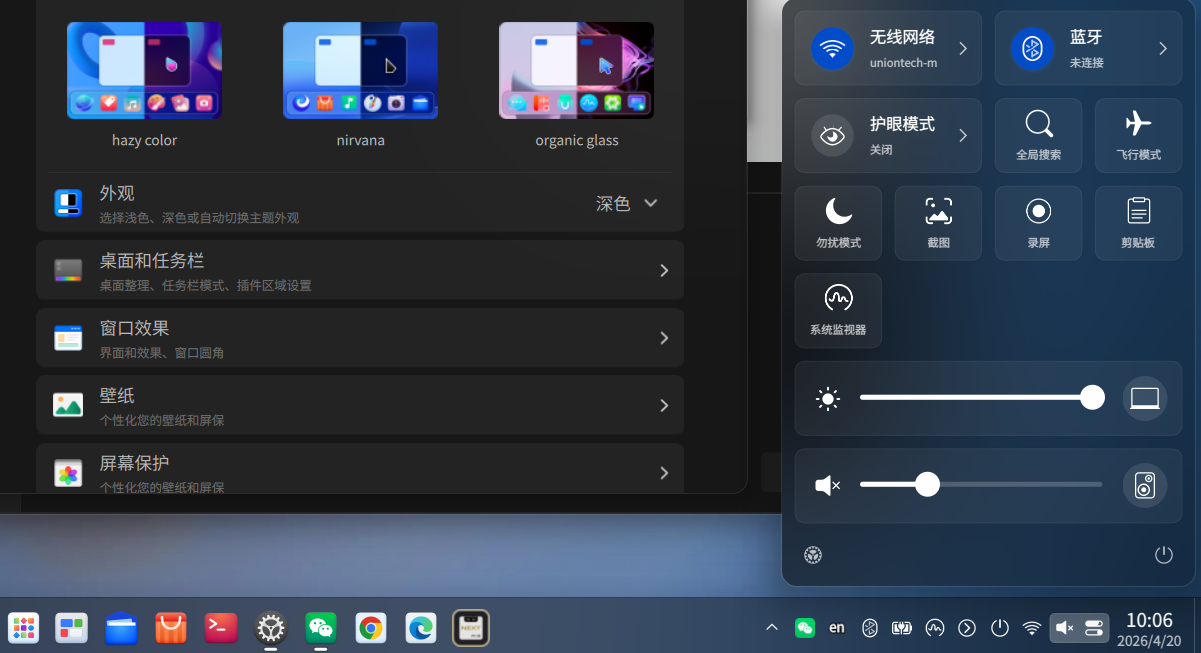Start 录屏 screen recording
This screenshot has height=653, width=1201.
click(1038, 223)
